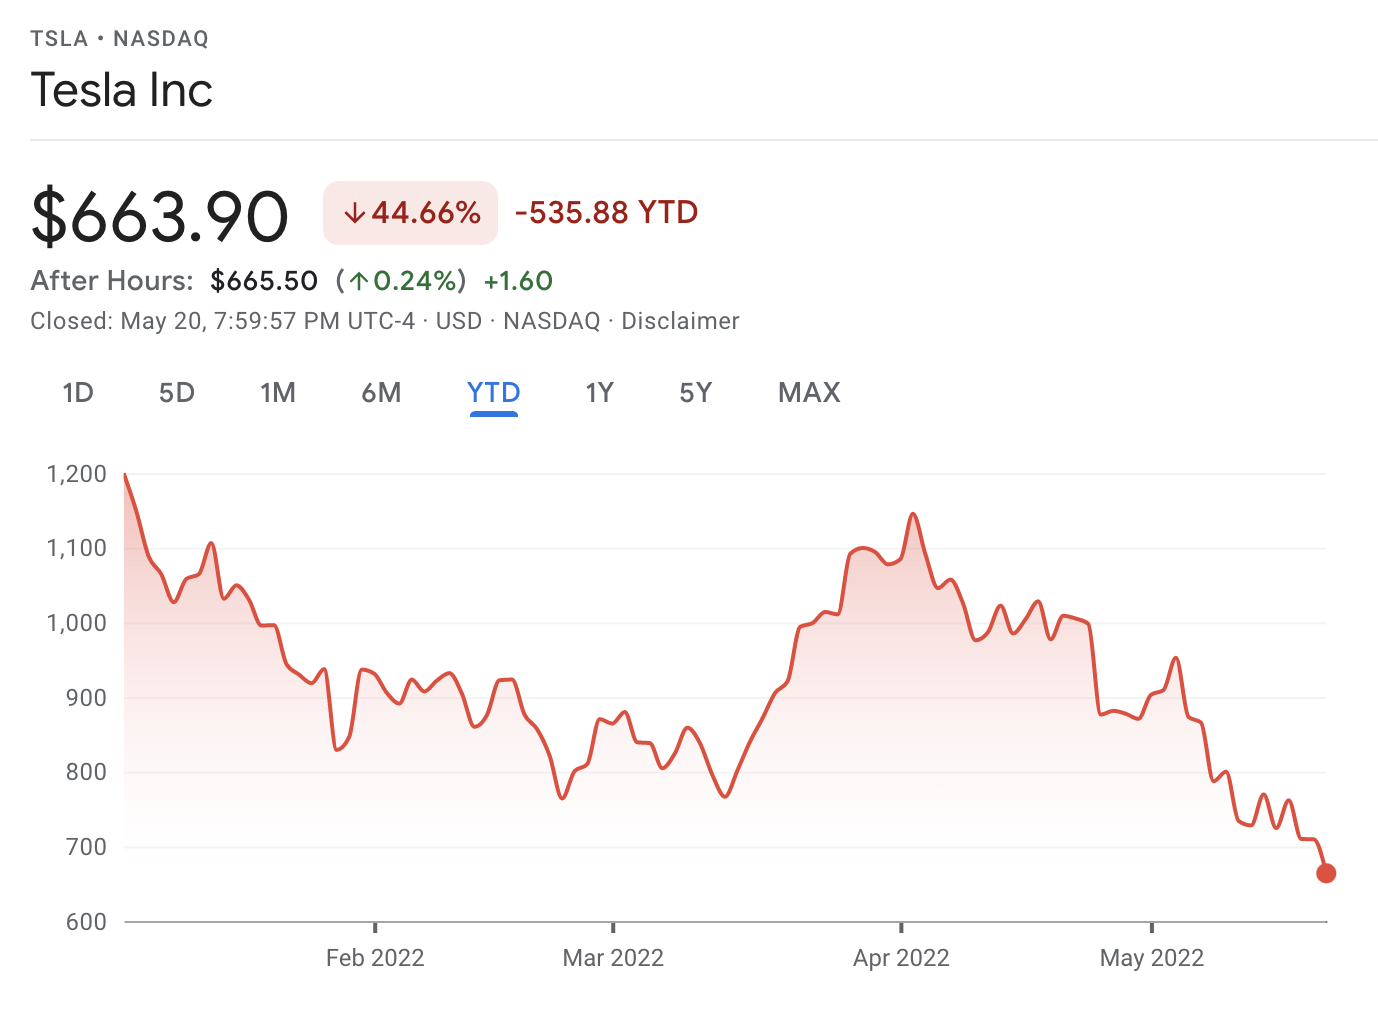Click the 1,200 y-axis label

[77, 474]
